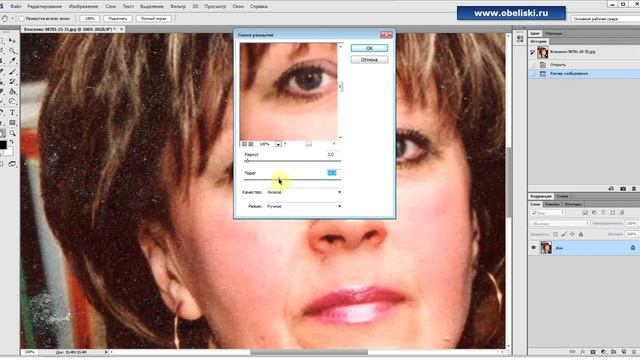Open preview zoom percent dropdown in dialog
Screen dimensions: 640x360
pyautogui.click(x=278, y=144)
